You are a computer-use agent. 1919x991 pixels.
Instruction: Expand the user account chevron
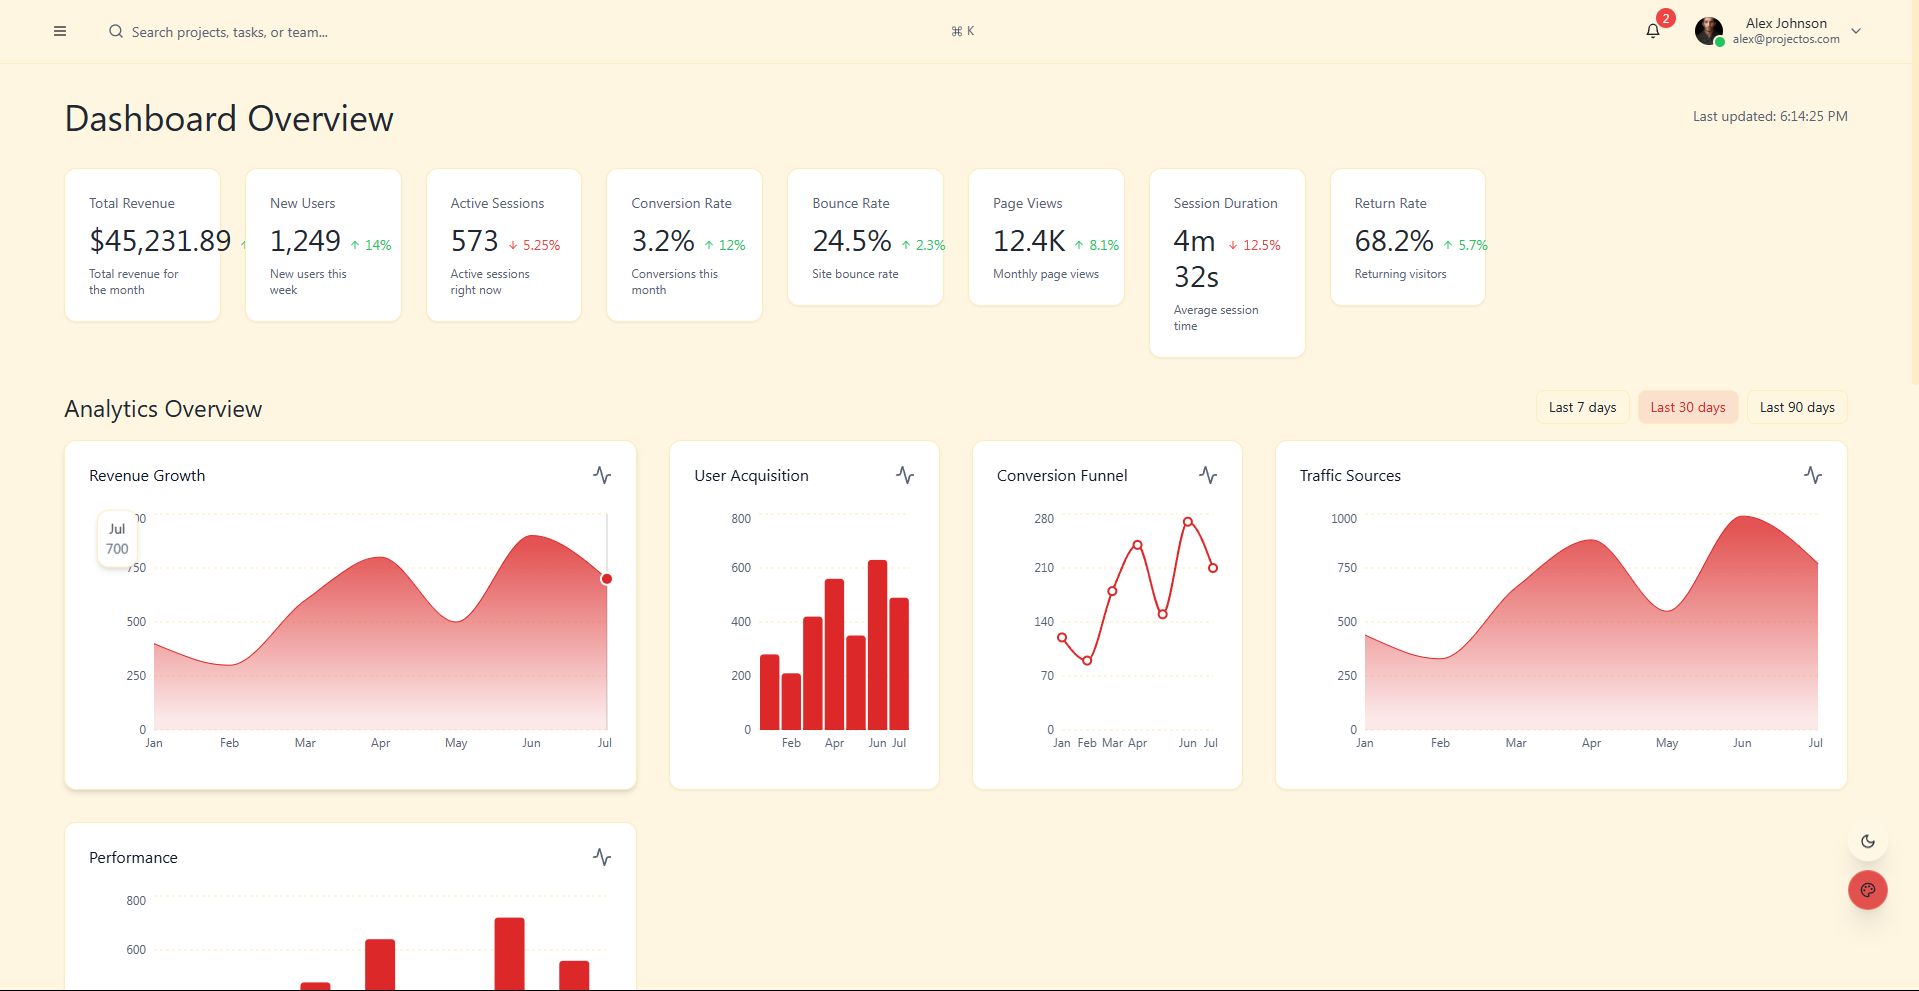click(1856, 31)
